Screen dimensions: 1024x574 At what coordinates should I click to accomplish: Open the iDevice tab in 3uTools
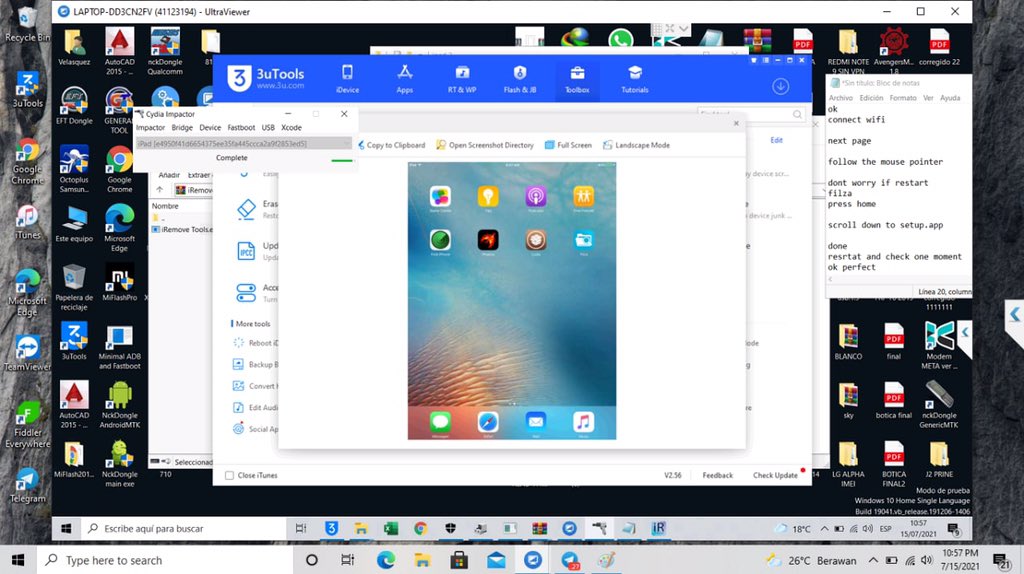pyautogui.click(x=347, y=79)
